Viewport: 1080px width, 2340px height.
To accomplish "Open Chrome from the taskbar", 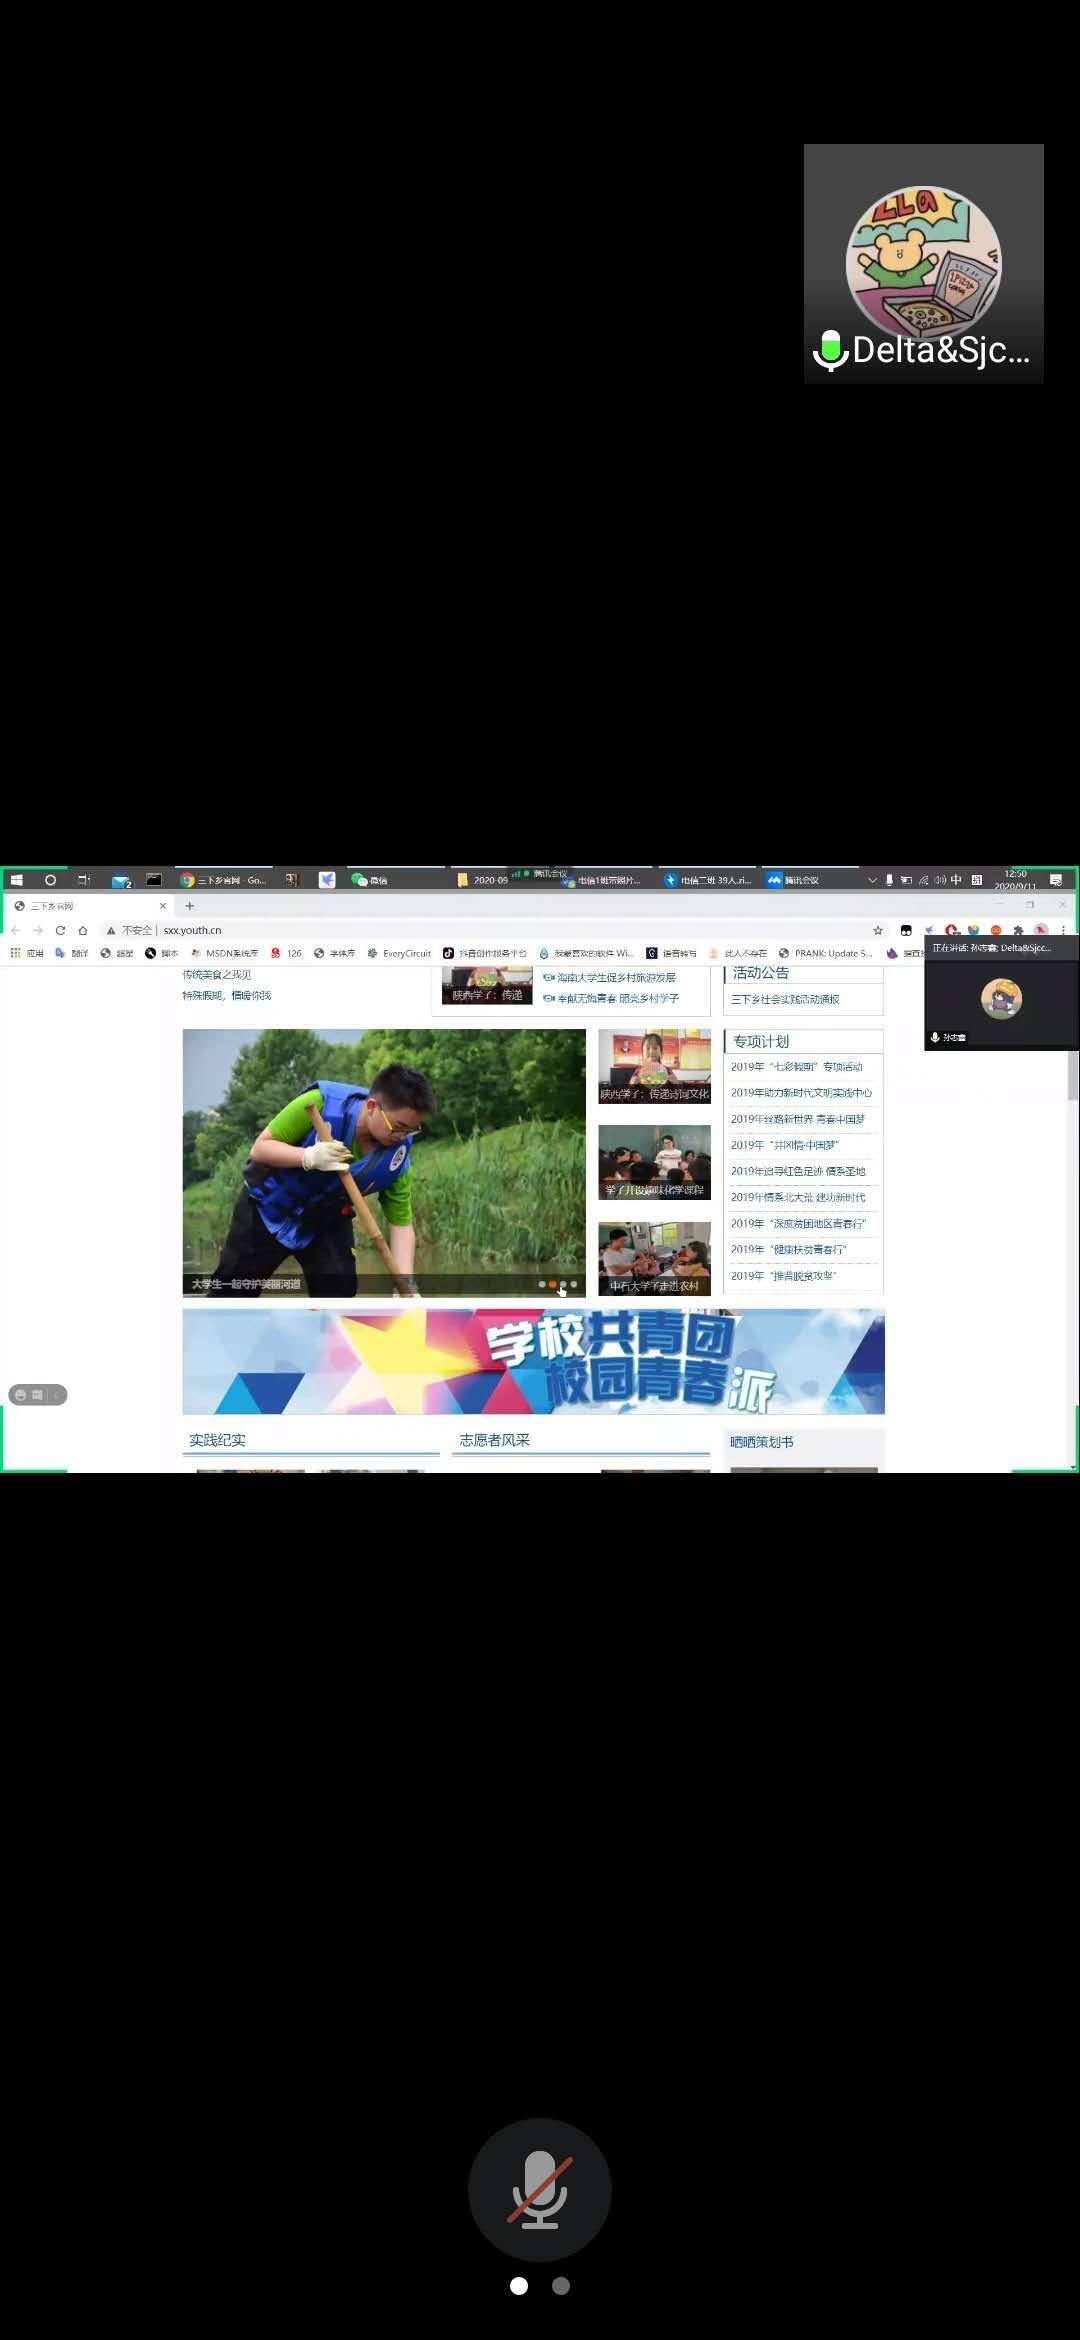I will pos(224,880).
